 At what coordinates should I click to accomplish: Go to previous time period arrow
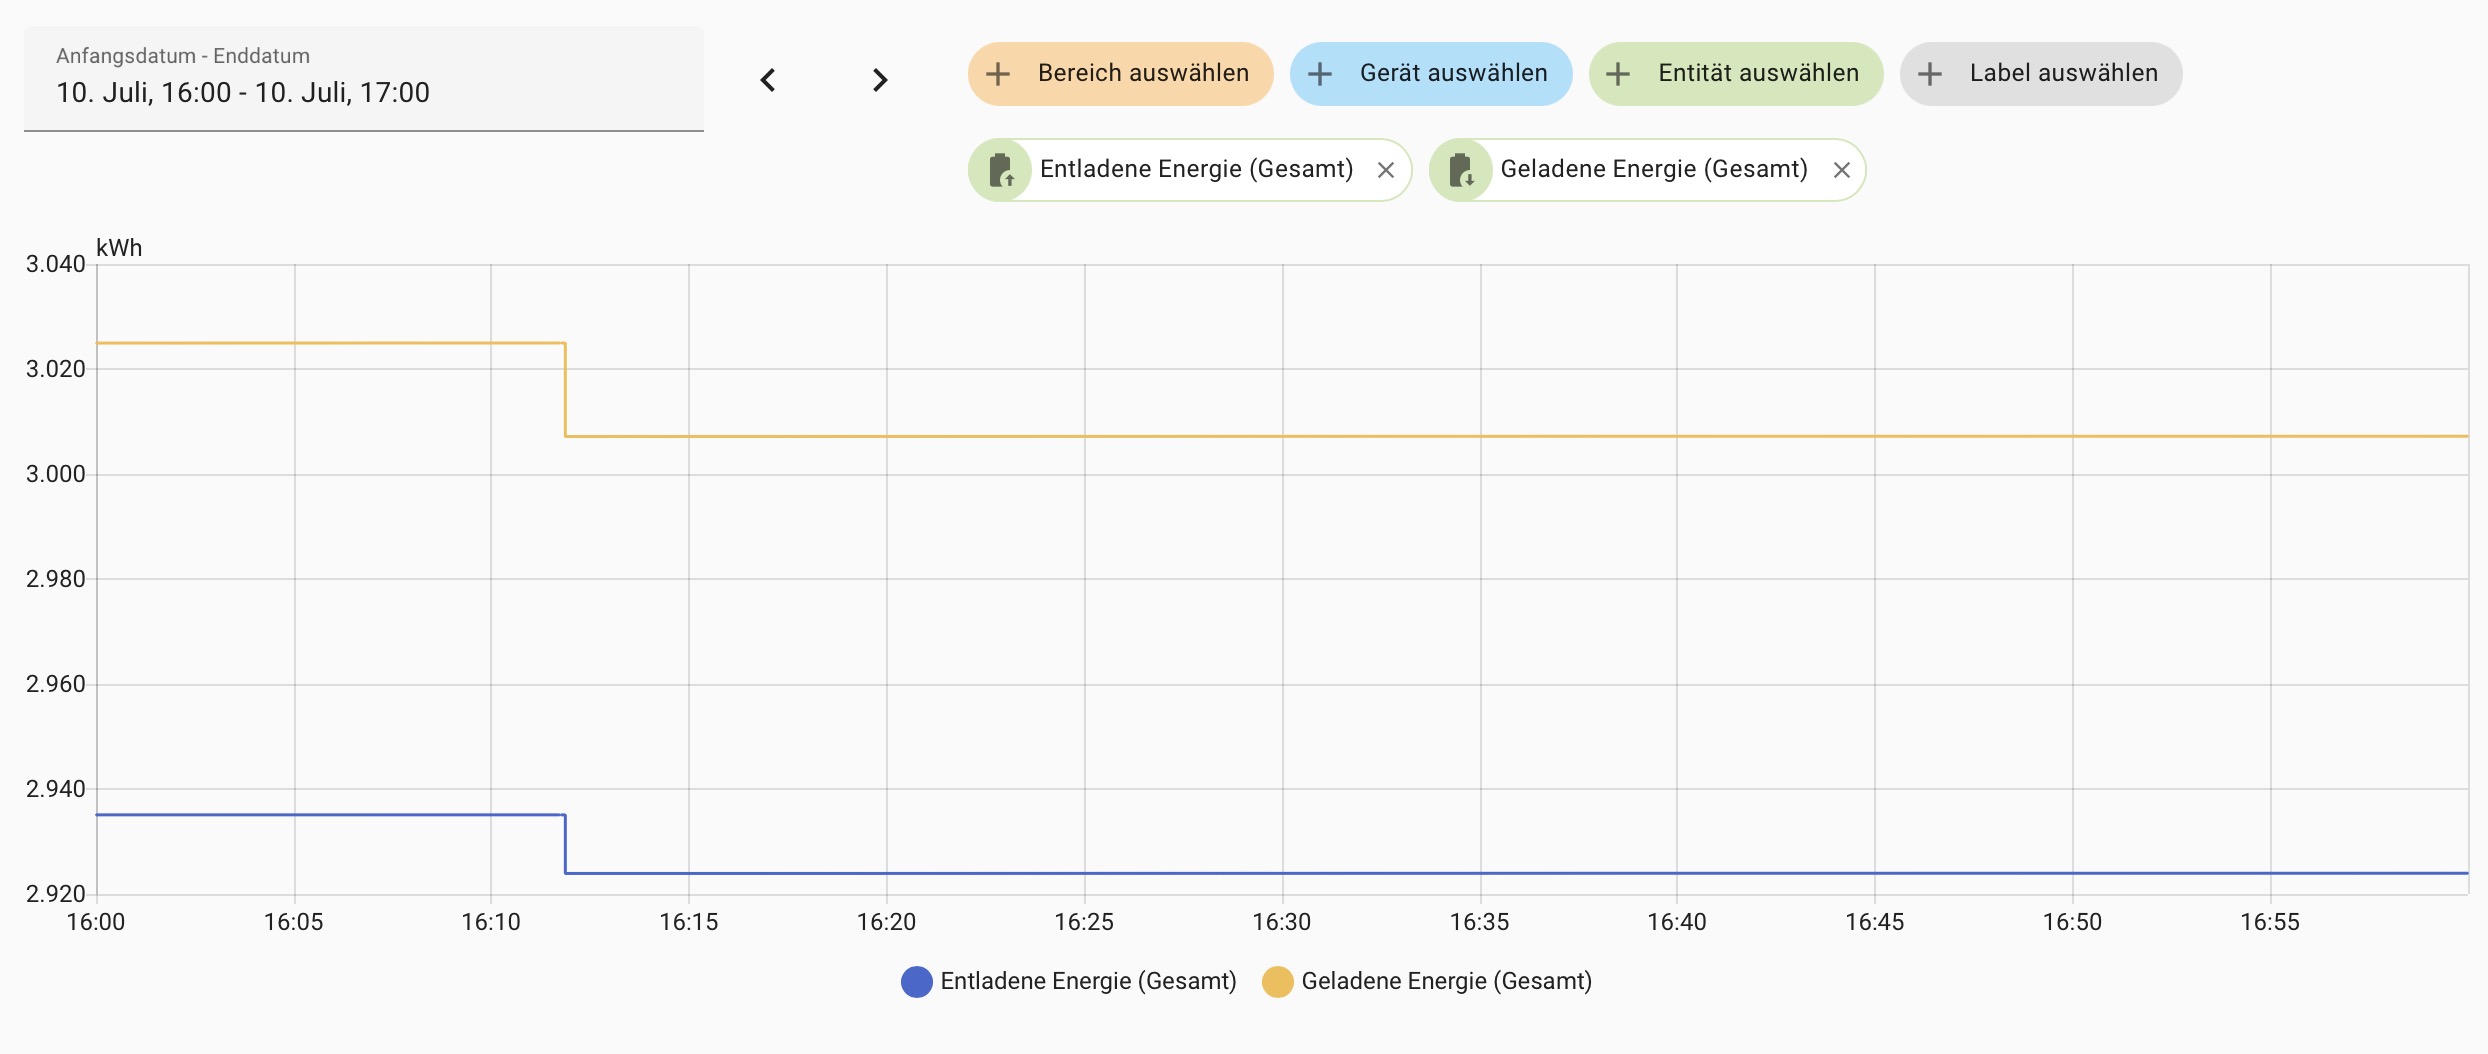(768, 80)
